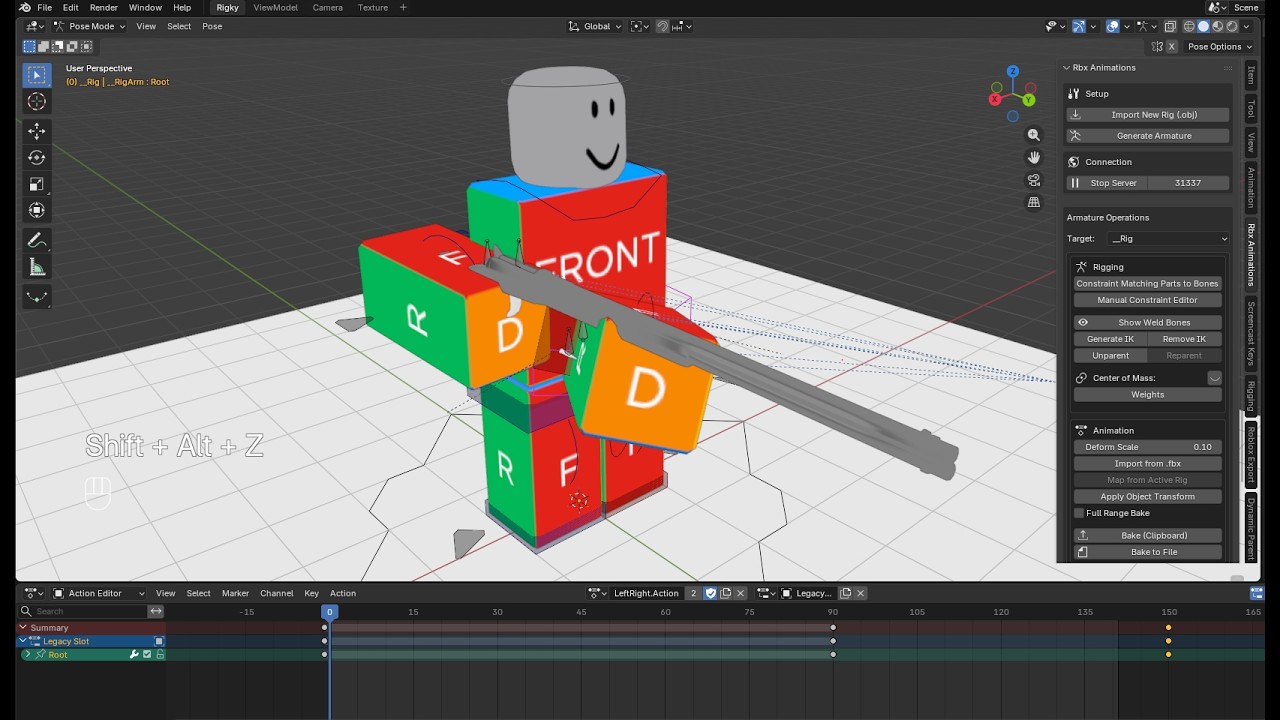Viewport: 1280px width, 720px height.
Task: Click the current frame 0 marker
Action: point(329,611)
